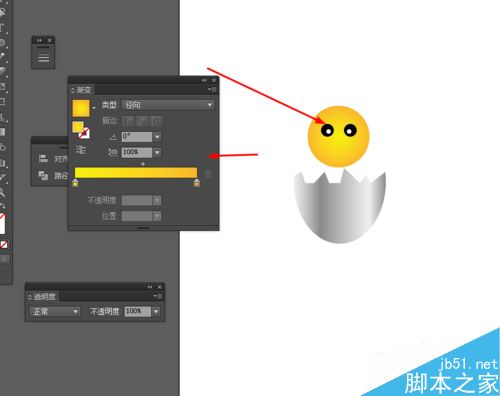
Task: Open the Align (对齐) panel icon
Action: click(x=43, y=158)
